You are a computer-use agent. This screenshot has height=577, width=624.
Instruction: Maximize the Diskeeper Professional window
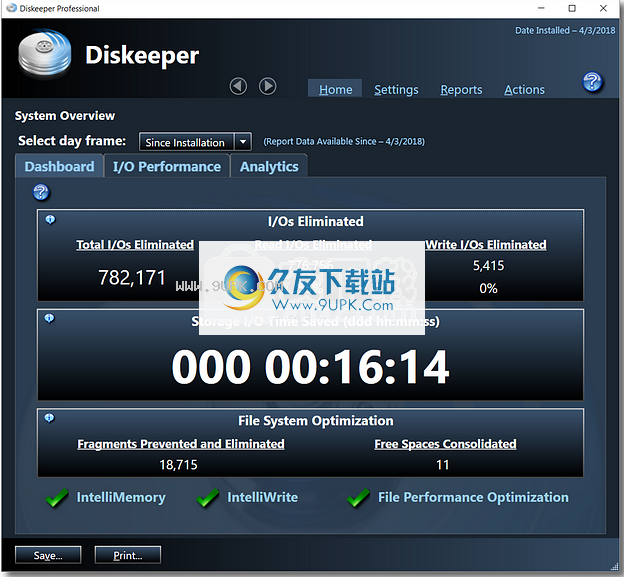pos(572,8)
